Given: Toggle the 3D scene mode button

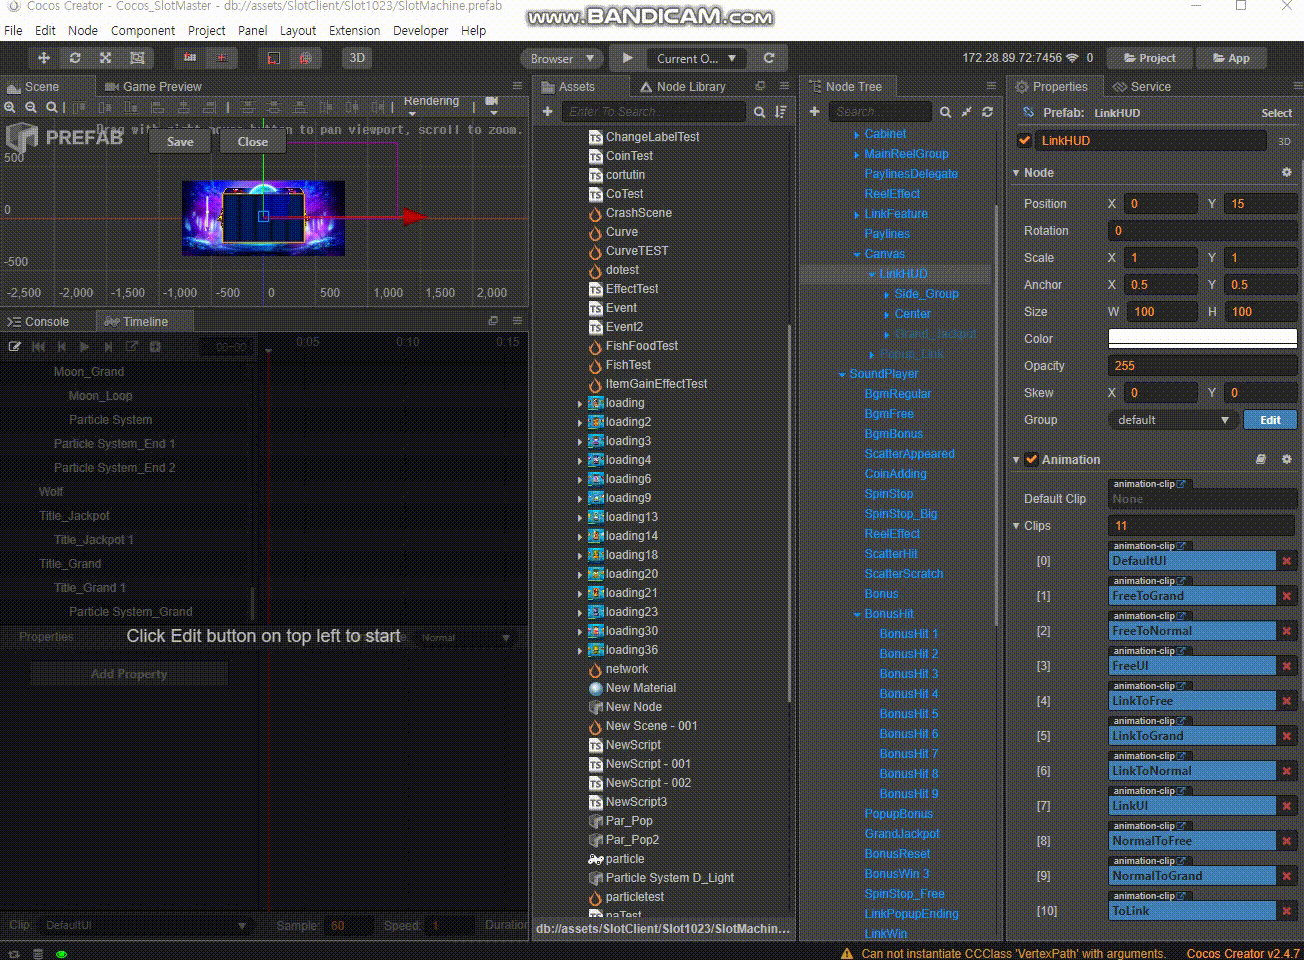Looking at the screenshot, I should tap(357, 58).
